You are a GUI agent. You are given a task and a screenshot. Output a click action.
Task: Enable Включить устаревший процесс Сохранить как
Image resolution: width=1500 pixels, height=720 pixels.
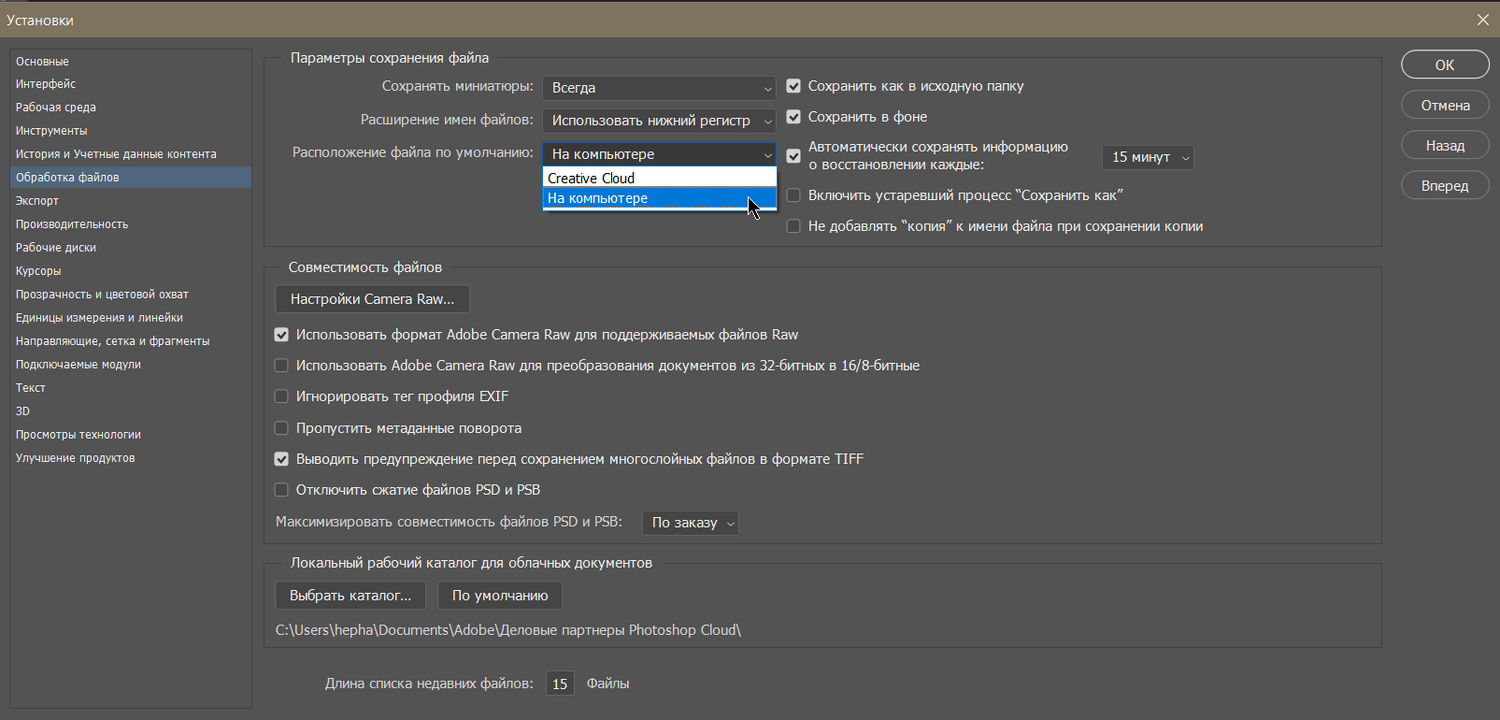coord(794,195)
